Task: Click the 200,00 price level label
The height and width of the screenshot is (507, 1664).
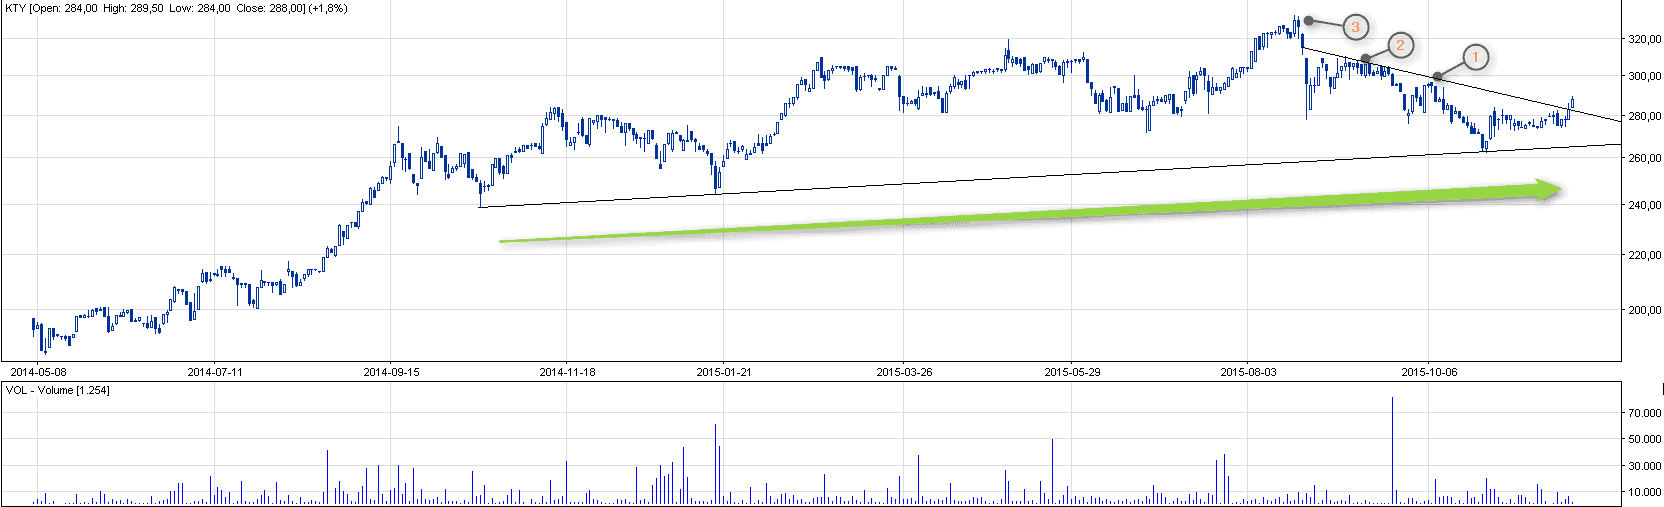Action: tap(1644, 310)
